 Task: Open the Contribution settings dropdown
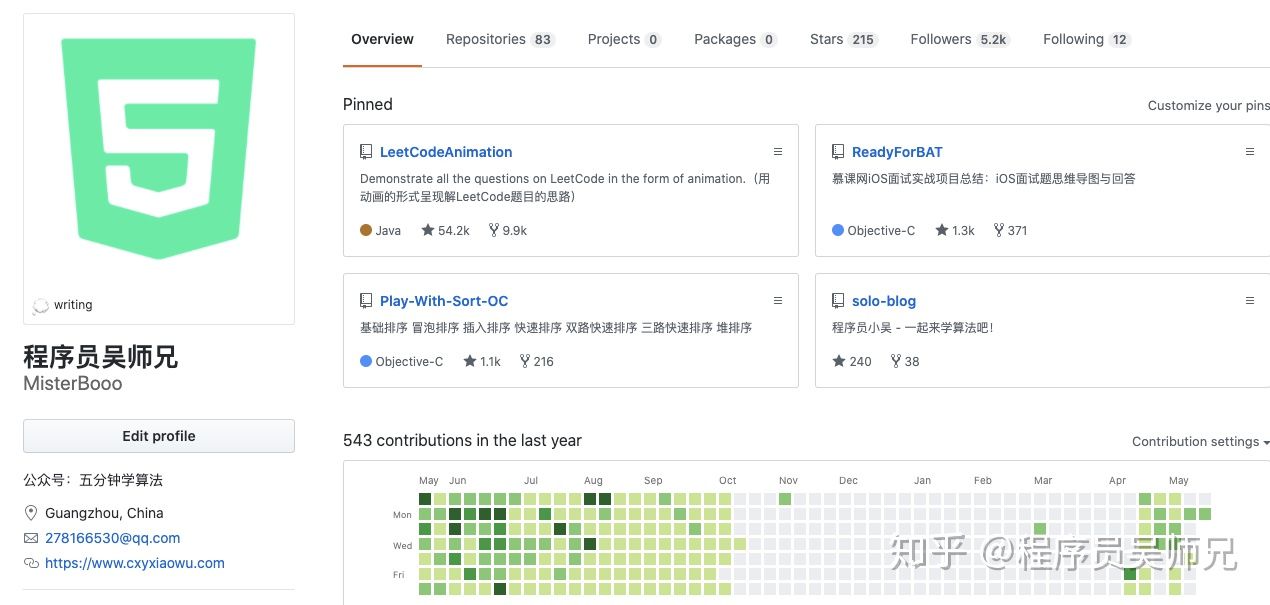[1199, 441]
